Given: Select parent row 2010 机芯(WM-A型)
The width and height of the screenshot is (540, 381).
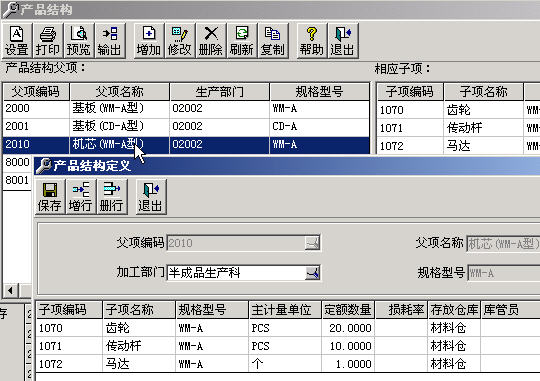Looking at the screenshot, I should point(186,144).
